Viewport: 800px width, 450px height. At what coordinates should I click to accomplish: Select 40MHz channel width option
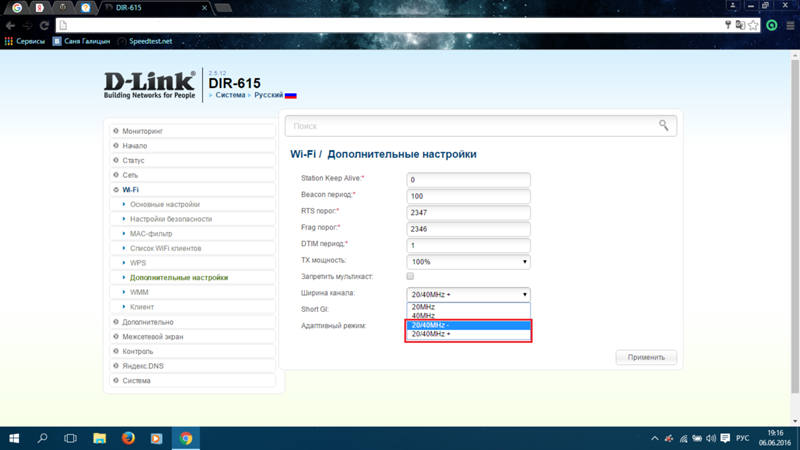[x=468, y=316]
